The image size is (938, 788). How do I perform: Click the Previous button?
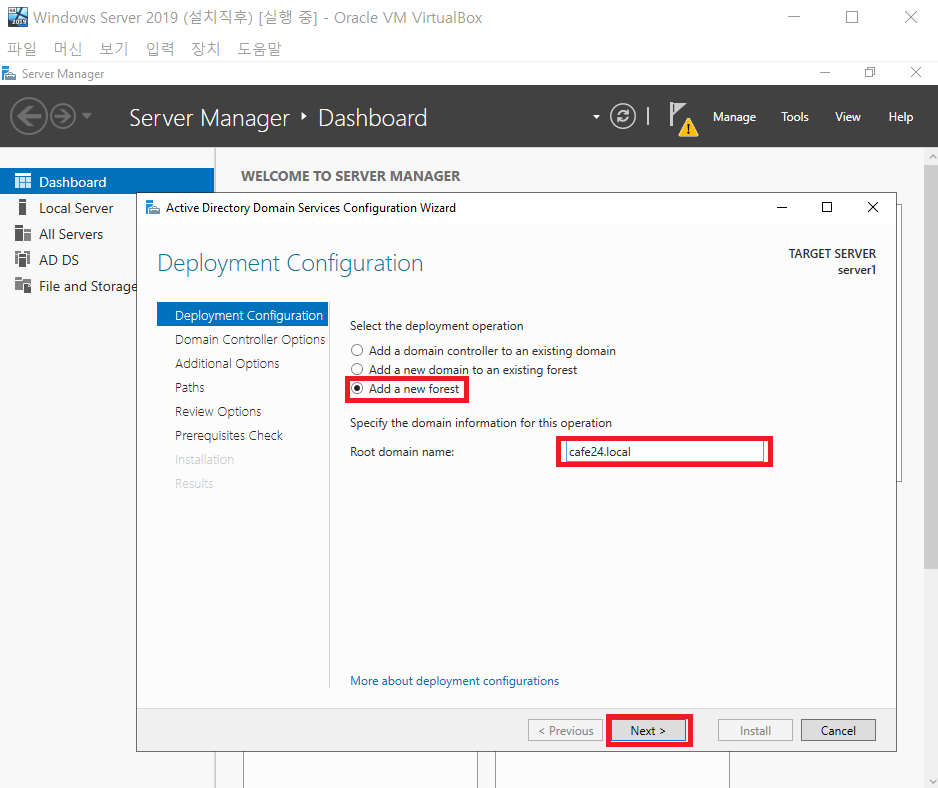click(565, 731)
